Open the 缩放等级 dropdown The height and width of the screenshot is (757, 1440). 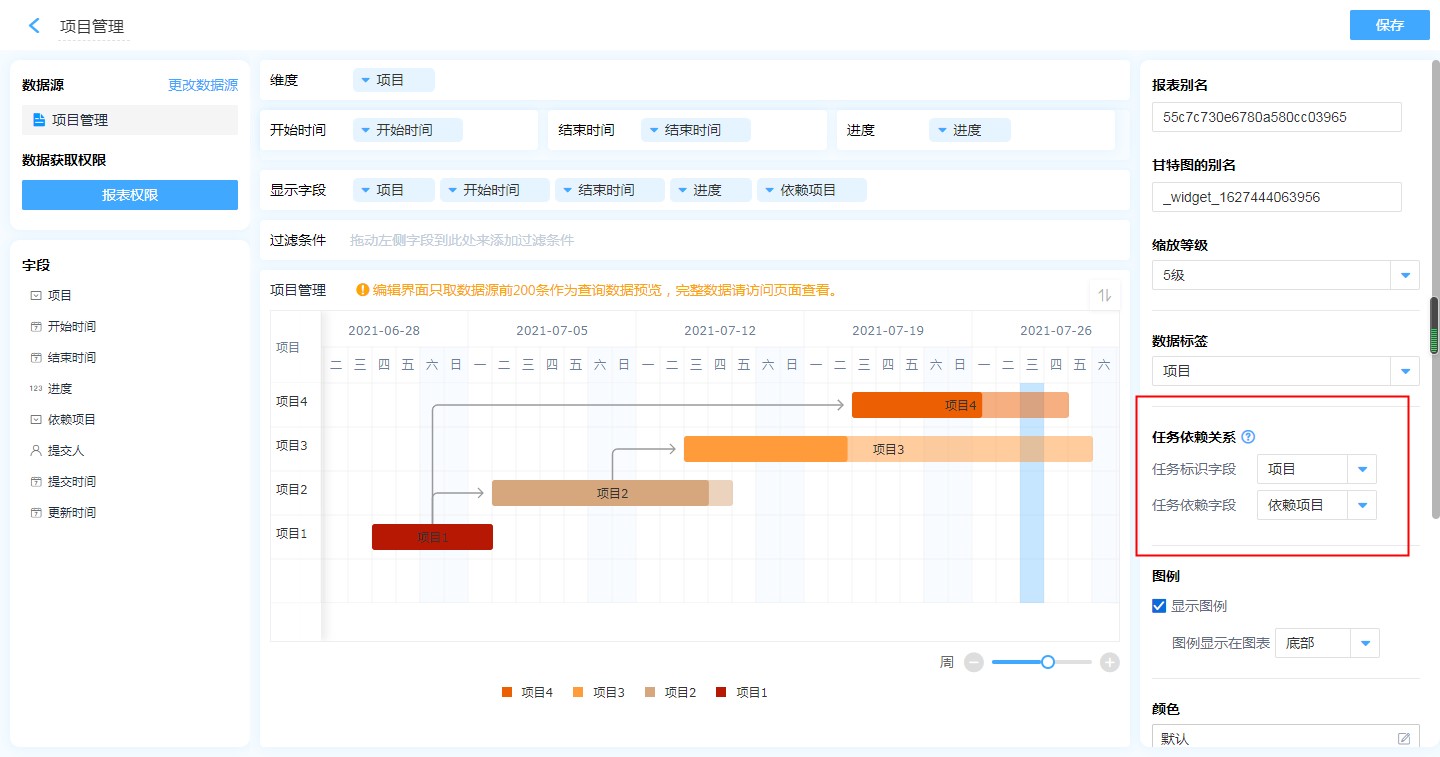[1405, 275]
